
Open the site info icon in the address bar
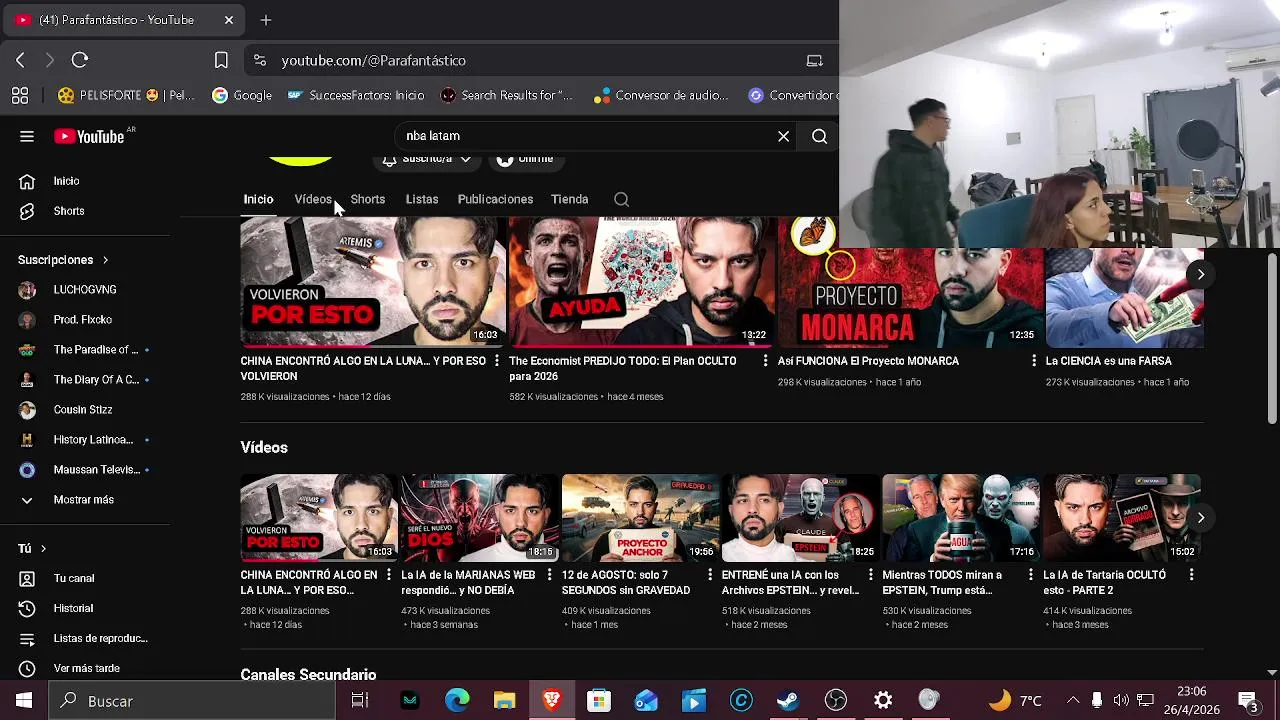[x=260, y=60]
